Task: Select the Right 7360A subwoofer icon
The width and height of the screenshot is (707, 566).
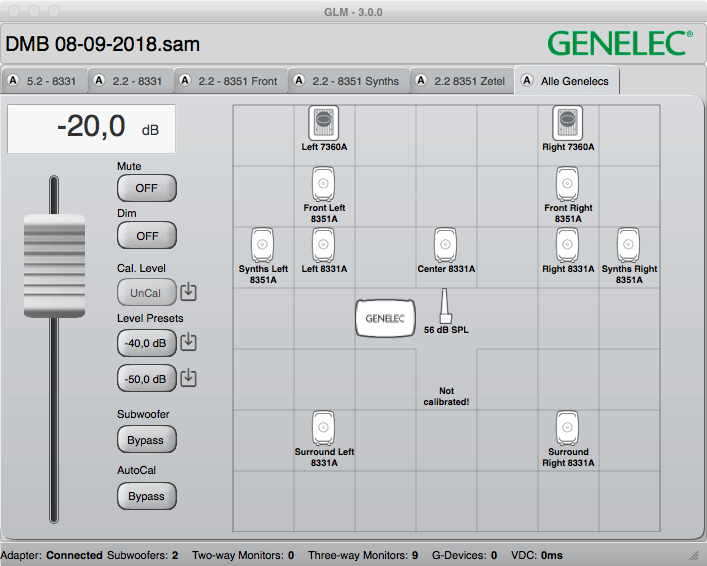Action: 568,123
